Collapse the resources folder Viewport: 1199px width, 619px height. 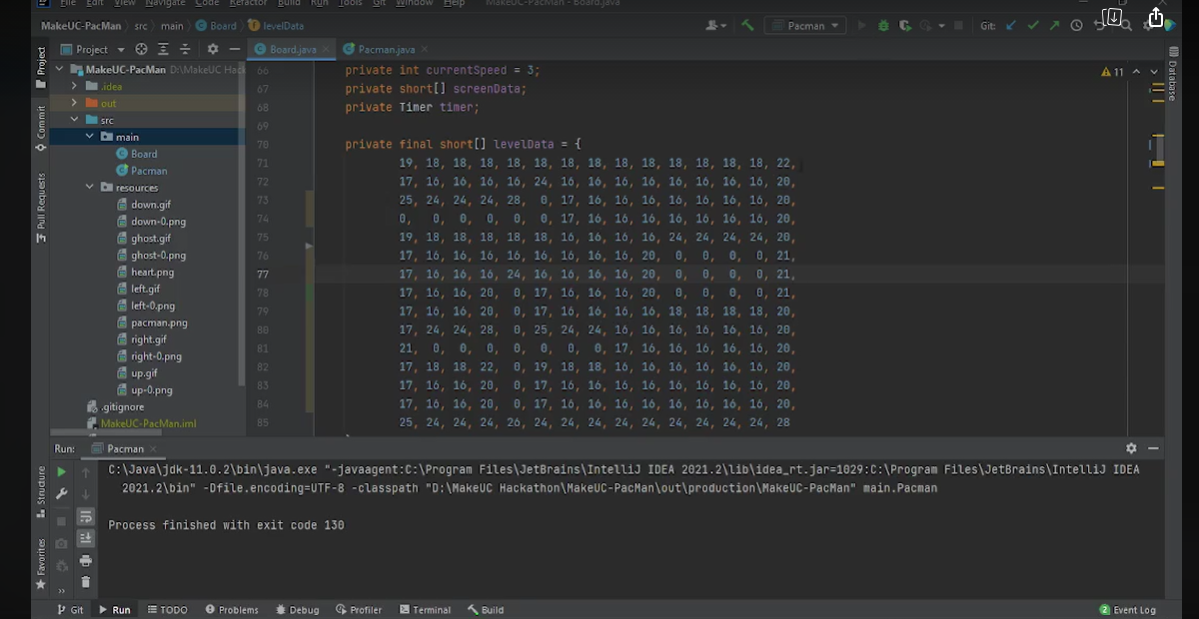click(89, 187)
